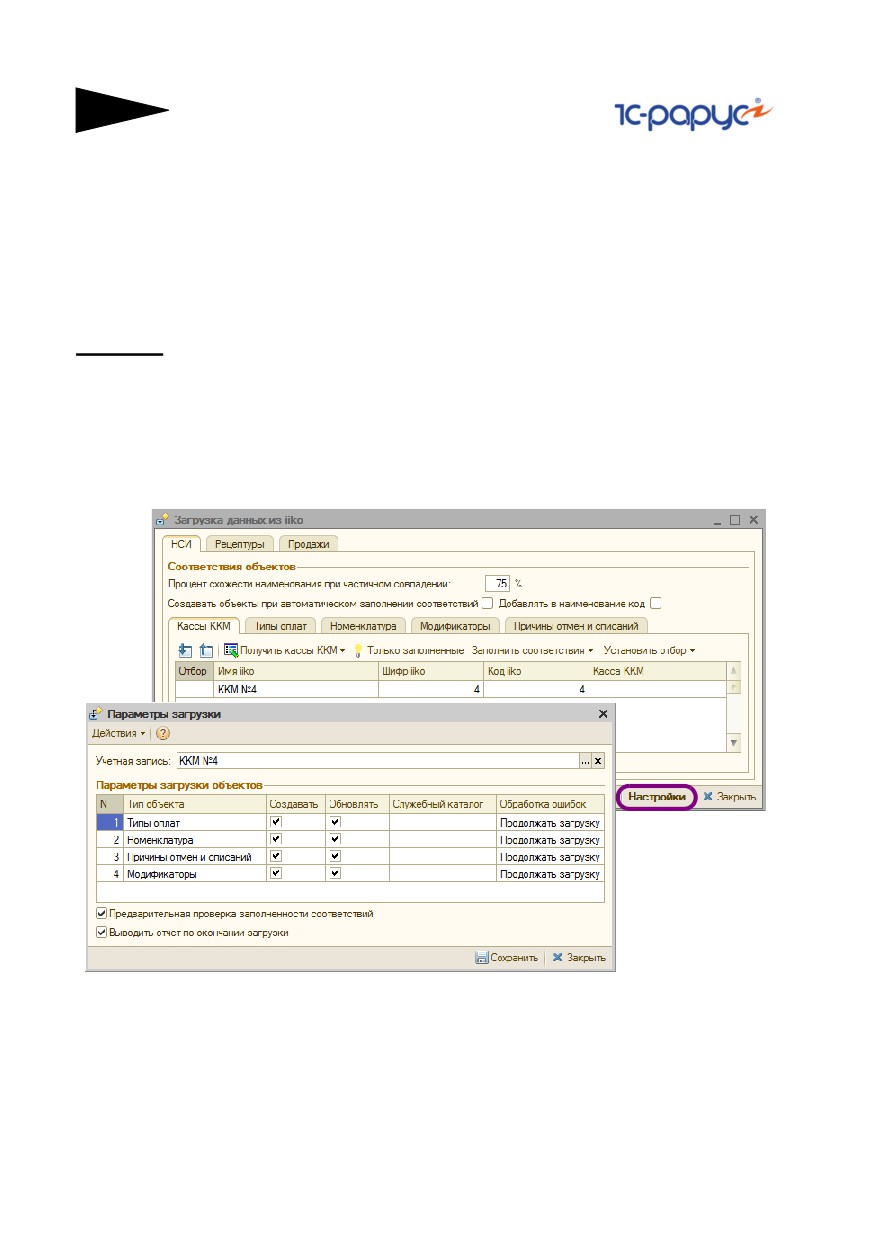The image size is (875, 1239).
Task: Click the similarity percent field 75
Action: [x=497, y=583]
